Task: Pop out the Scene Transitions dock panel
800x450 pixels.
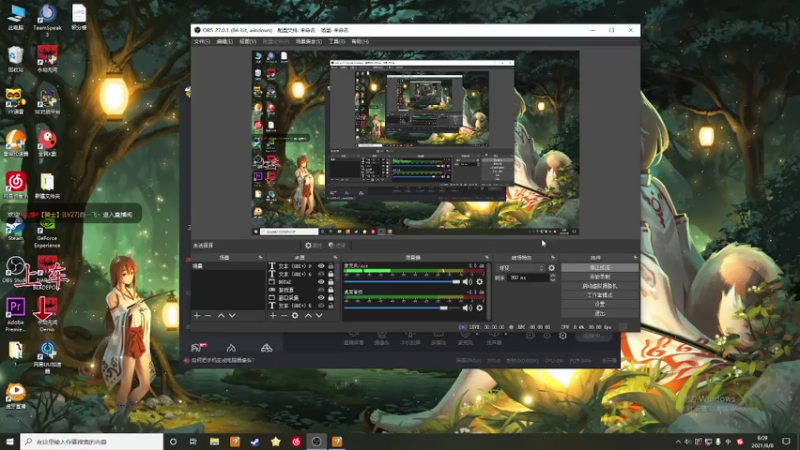Action: pos(553,258)
